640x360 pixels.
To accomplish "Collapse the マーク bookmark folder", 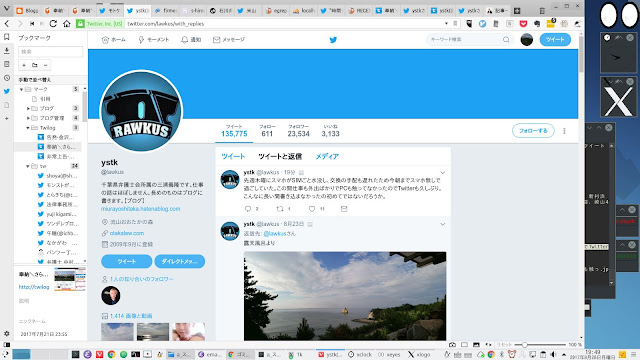I will pyautogui.click(x=21, y=89).
